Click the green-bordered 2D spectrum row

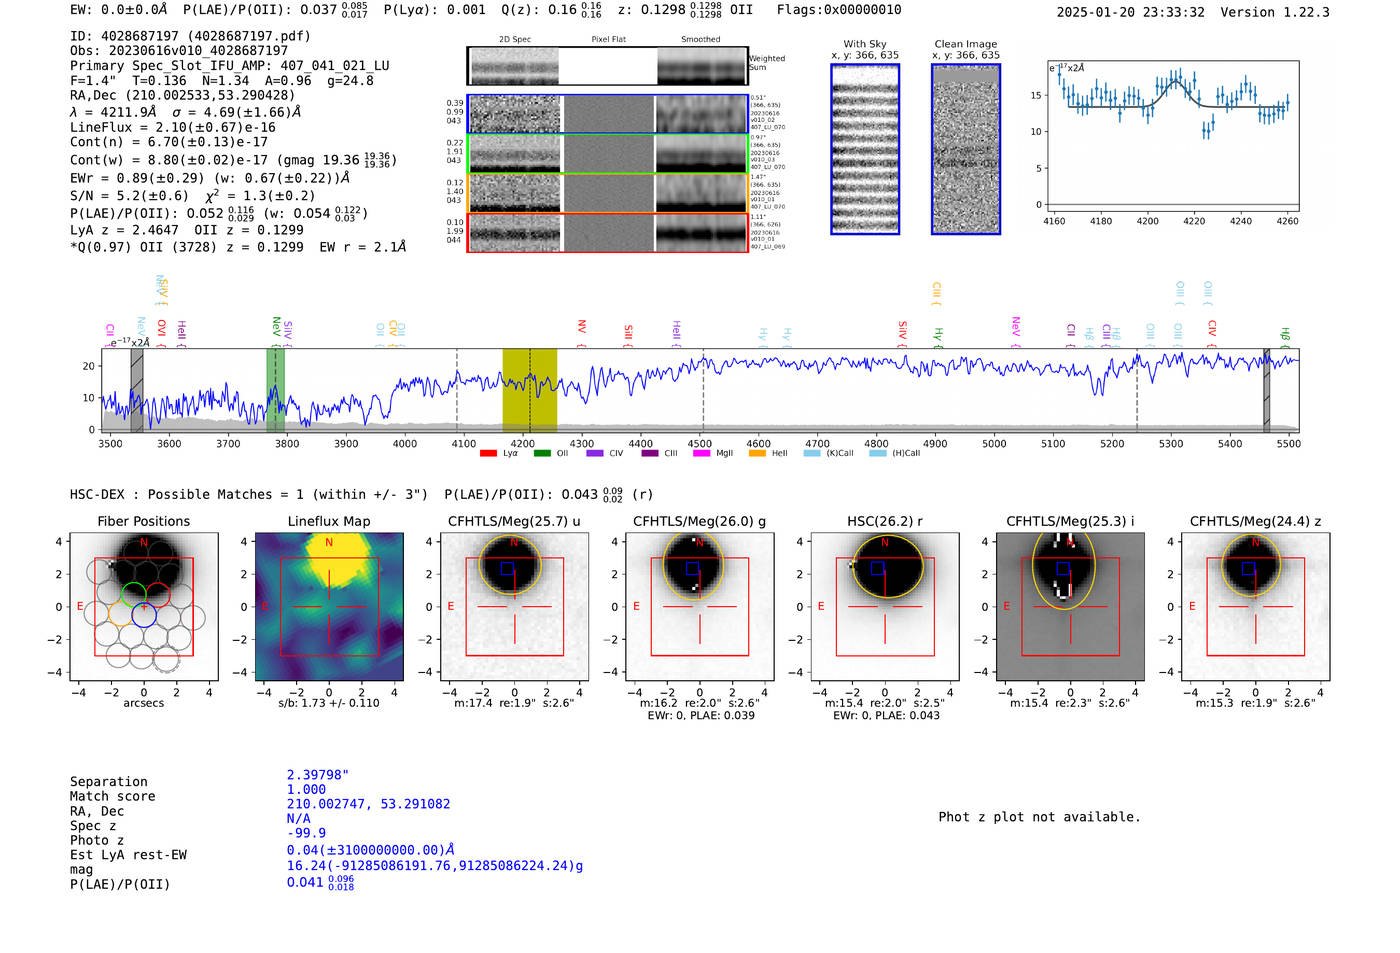[x=608, y=154]
